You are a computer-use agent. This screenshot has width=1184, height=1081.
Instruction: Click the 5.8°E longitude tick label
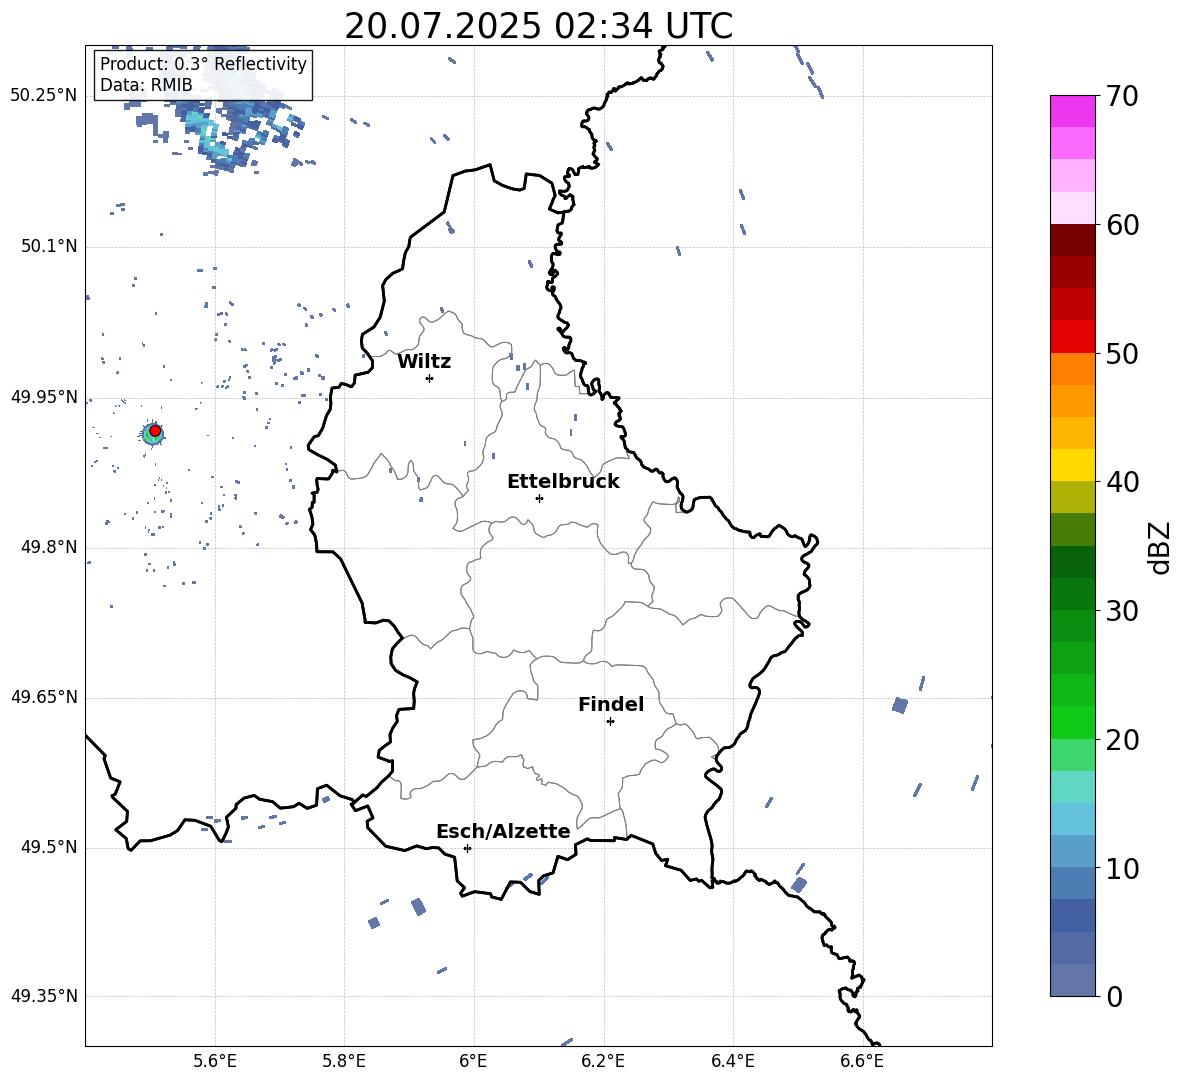(344, 1061)
